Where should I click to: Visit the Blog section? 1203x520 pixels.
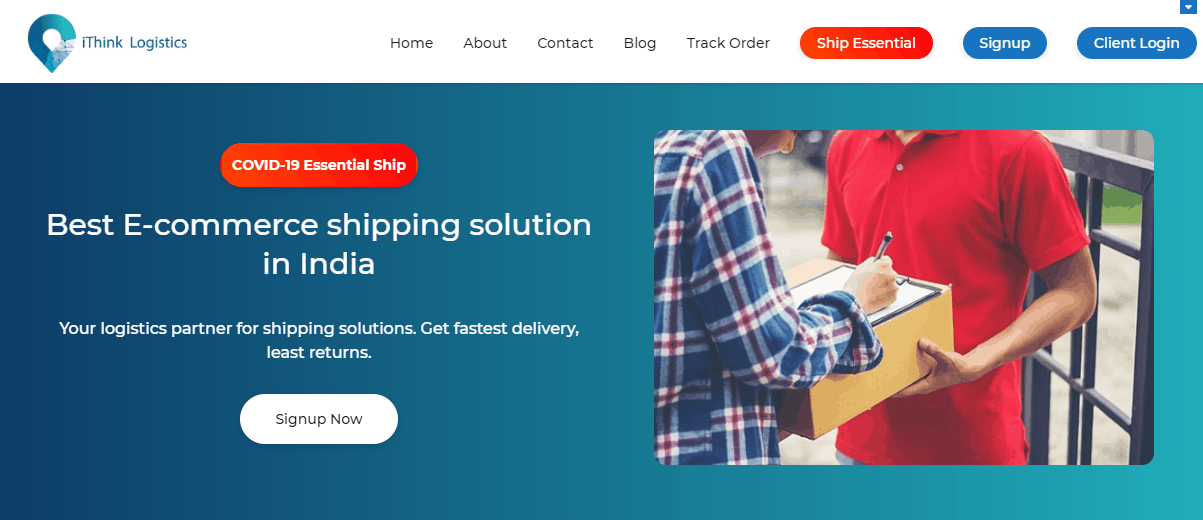[x=640, y=43]
